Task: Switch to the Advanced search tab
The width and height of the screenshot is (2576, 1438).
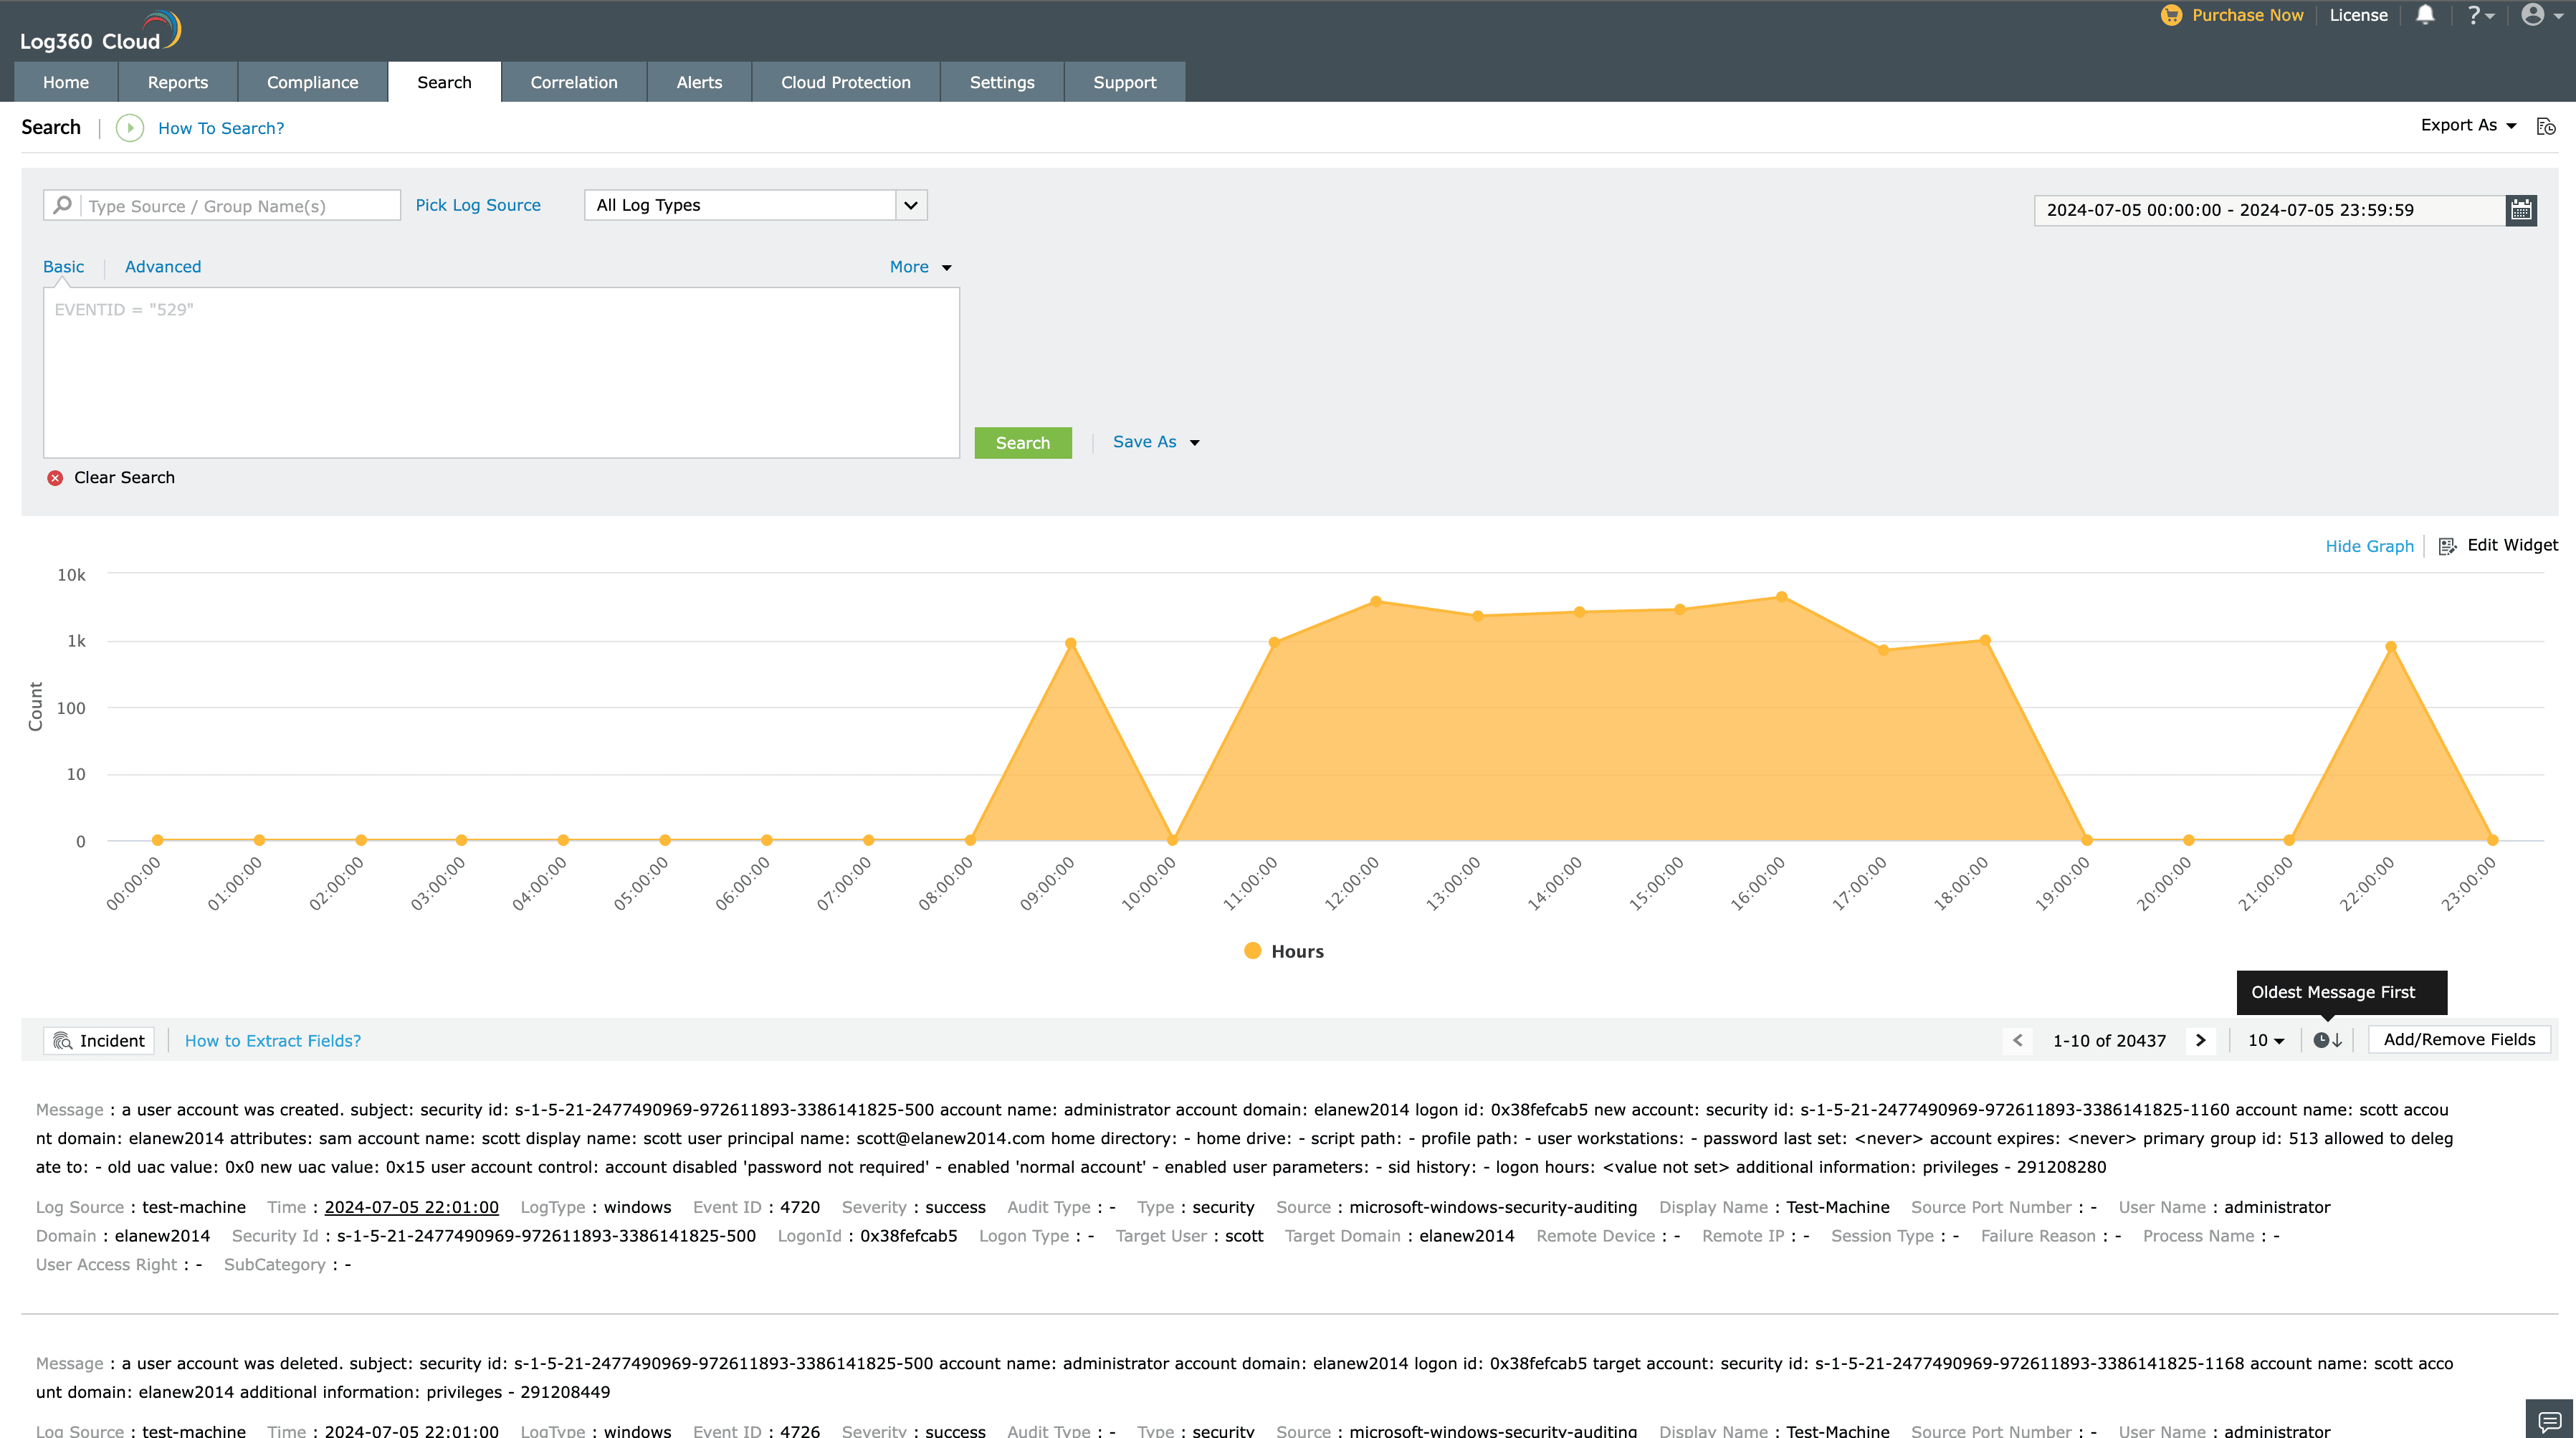Action: [163, 267]
